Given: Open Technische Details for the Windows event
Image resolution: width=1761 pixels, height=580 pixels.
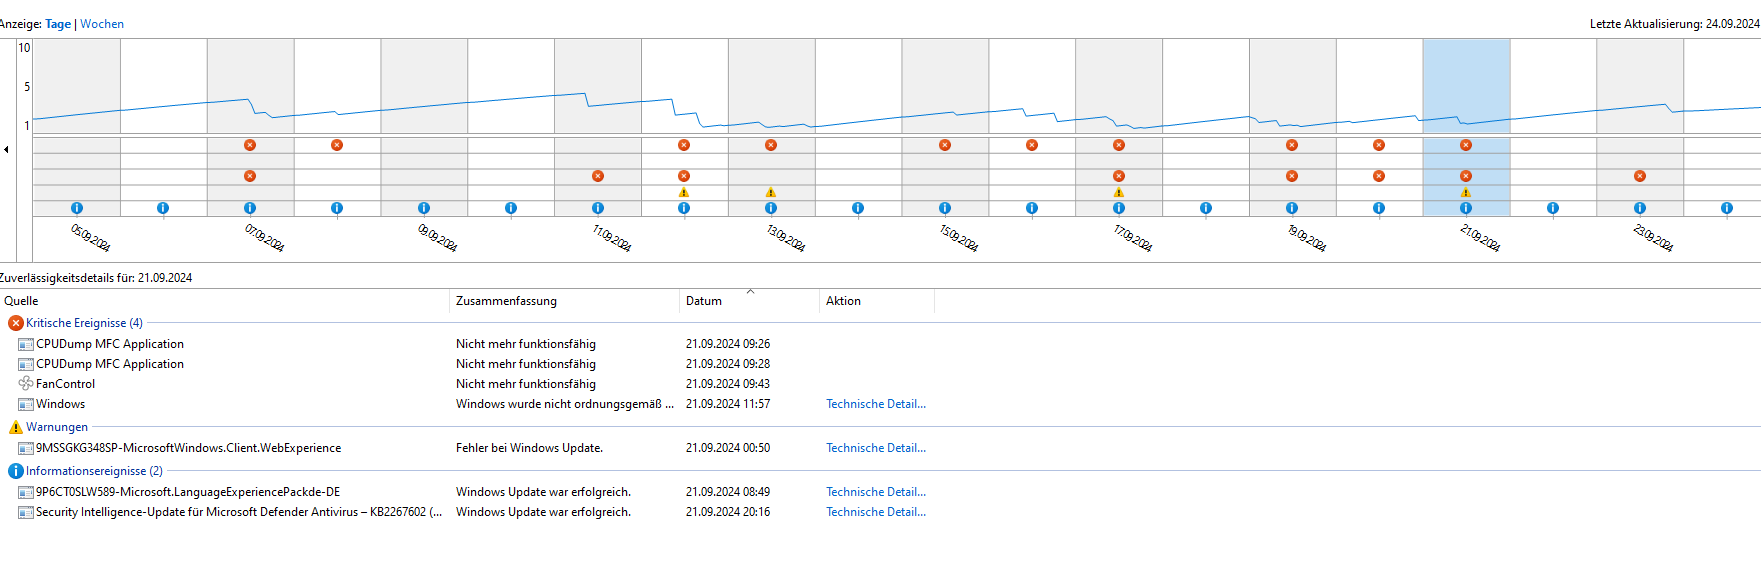Looking at the screenshot, I should click(876, 404).
